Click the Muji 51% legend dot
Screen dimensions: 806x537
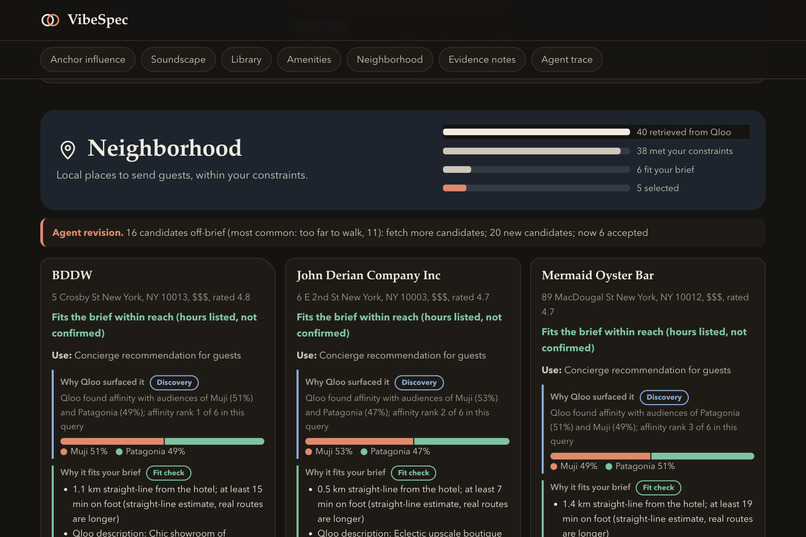64,452
